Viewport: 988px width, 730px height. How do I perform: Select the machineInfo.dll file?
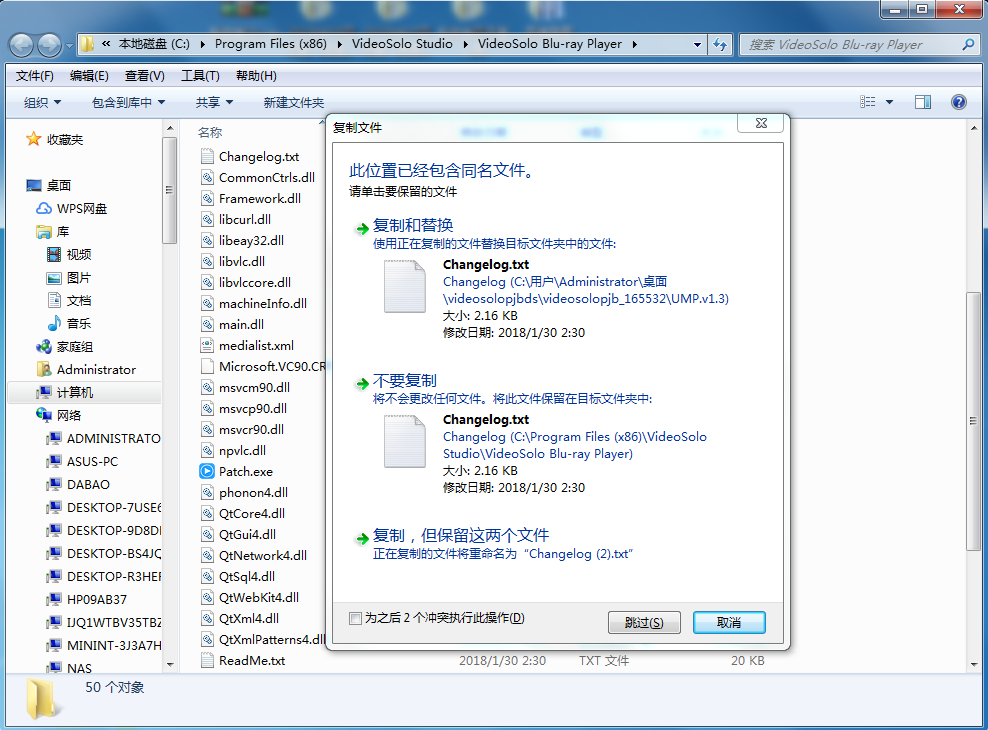click(263, 303)
